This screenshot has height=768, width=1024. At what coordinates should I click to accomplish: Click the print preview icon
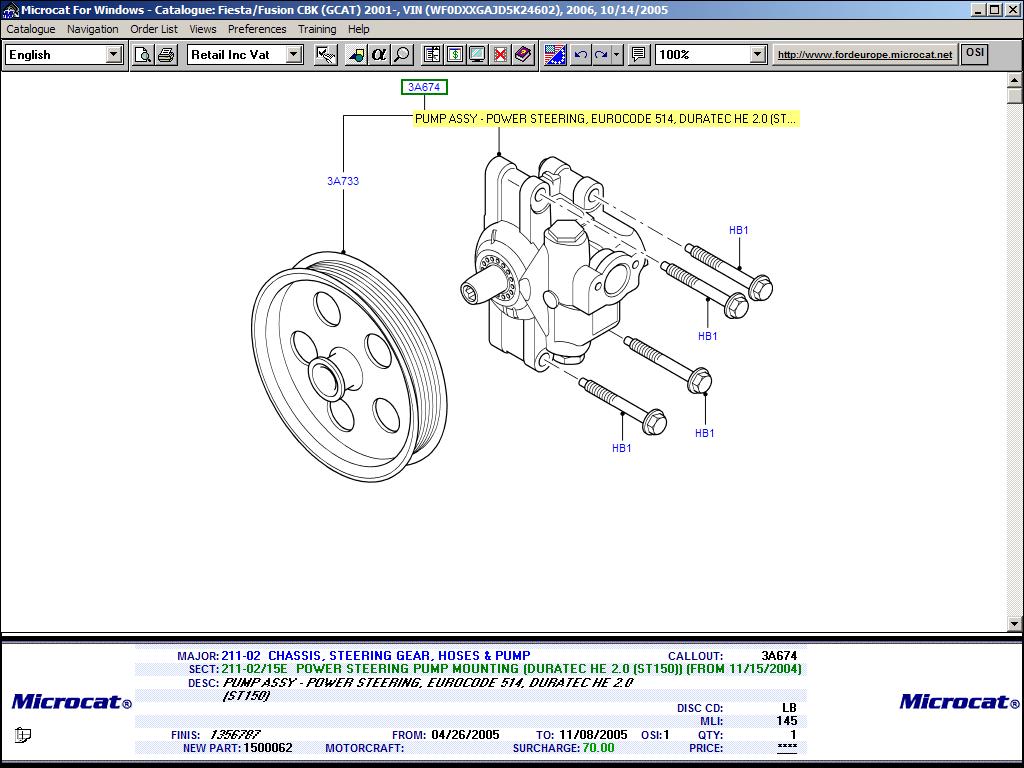click(x=143, y=55)
